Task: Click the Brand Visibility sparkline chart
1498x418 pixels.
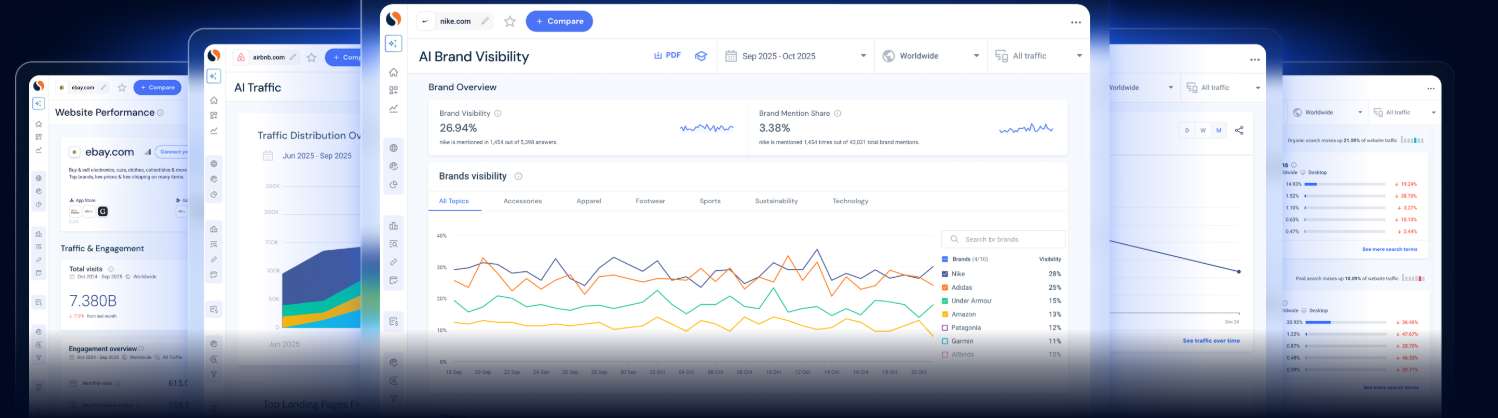Action: click(x=706, y=128)
